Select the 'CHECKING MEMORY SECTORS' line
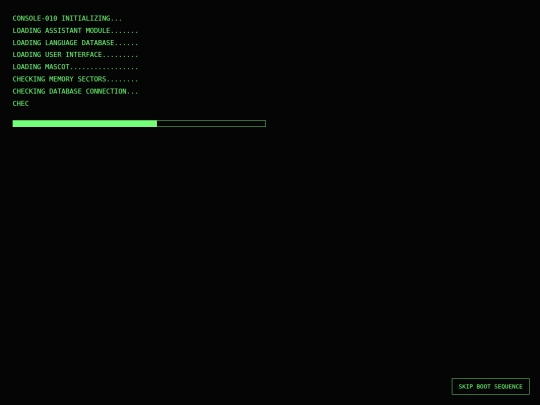The height and width of the screenshot is (405, 540). [75, 79]
